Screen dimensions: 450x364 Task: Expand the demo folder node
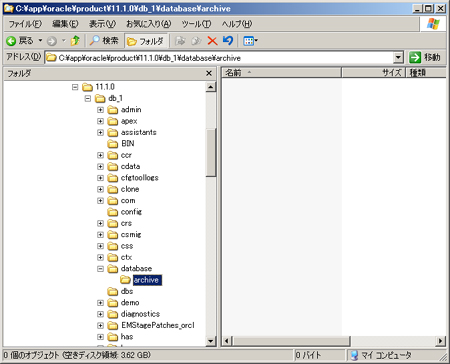[x=100, y=302]
